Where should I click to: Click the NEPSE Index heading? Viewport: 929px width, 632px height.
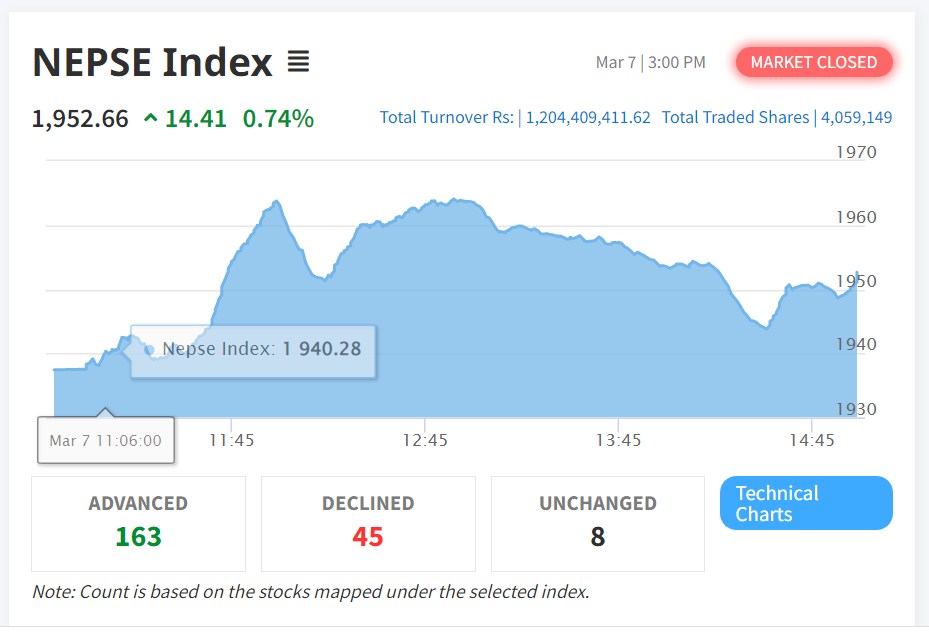[x=152, y=62]
